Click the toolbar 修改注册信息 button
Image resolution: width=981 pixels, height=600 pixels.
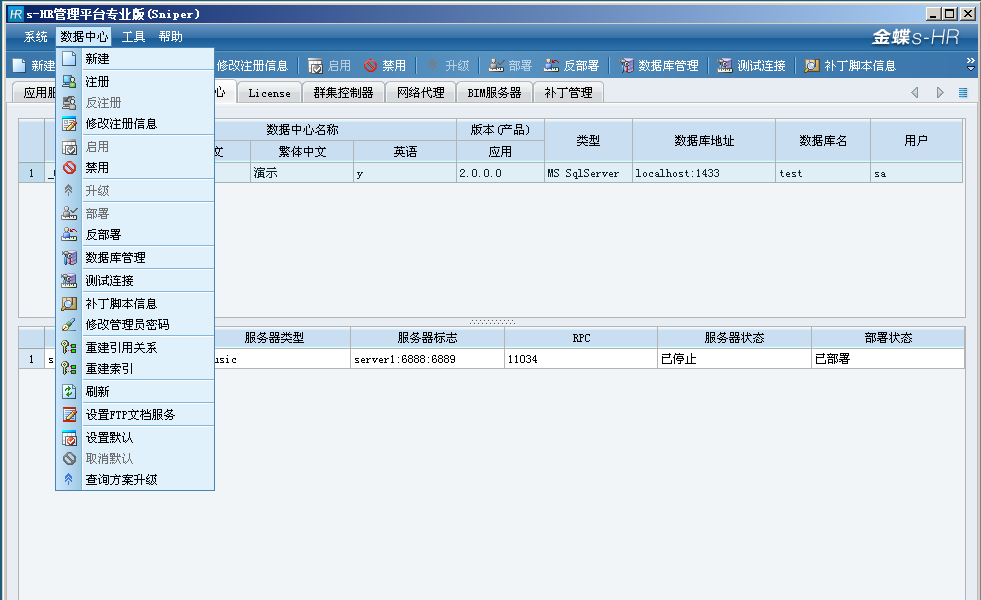(x=252, y=66)
